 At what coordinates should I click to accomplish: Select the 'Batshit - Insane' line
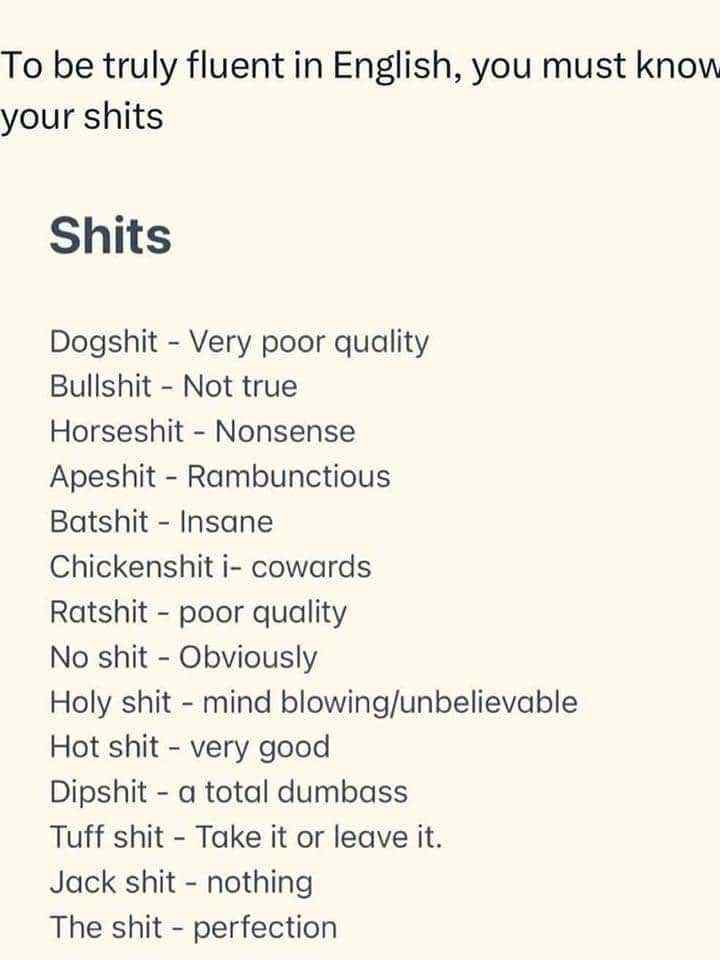pyautogui.click(x=162, y=522)
